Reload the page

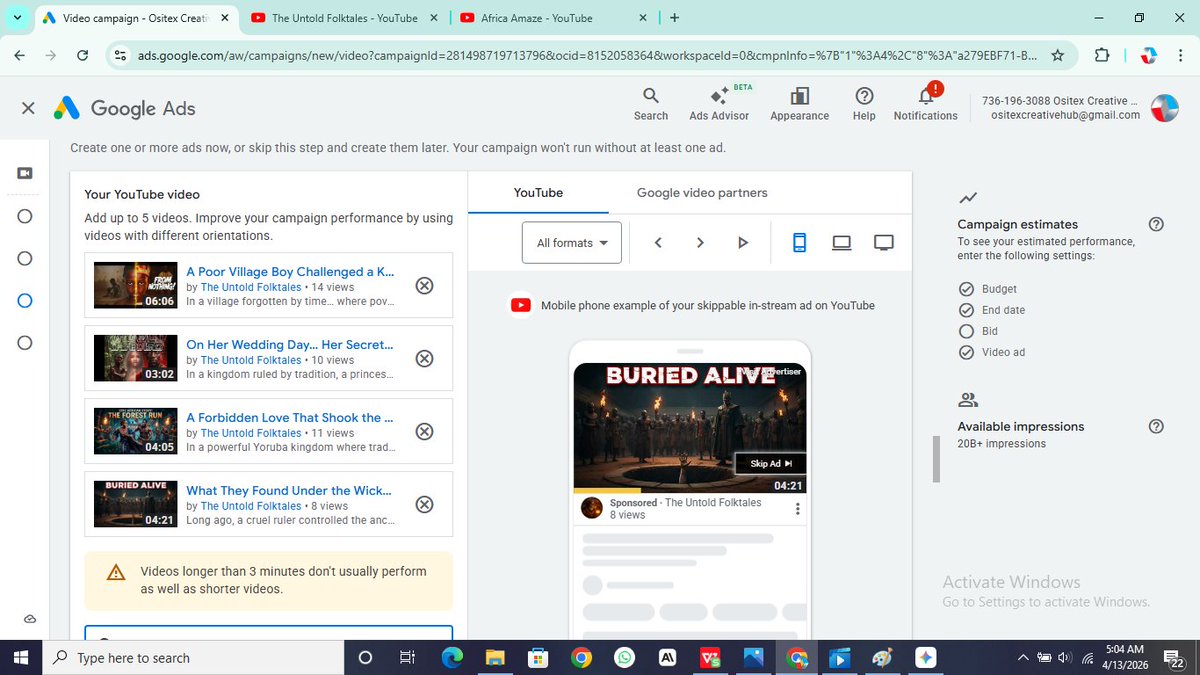tap(83, 56)
